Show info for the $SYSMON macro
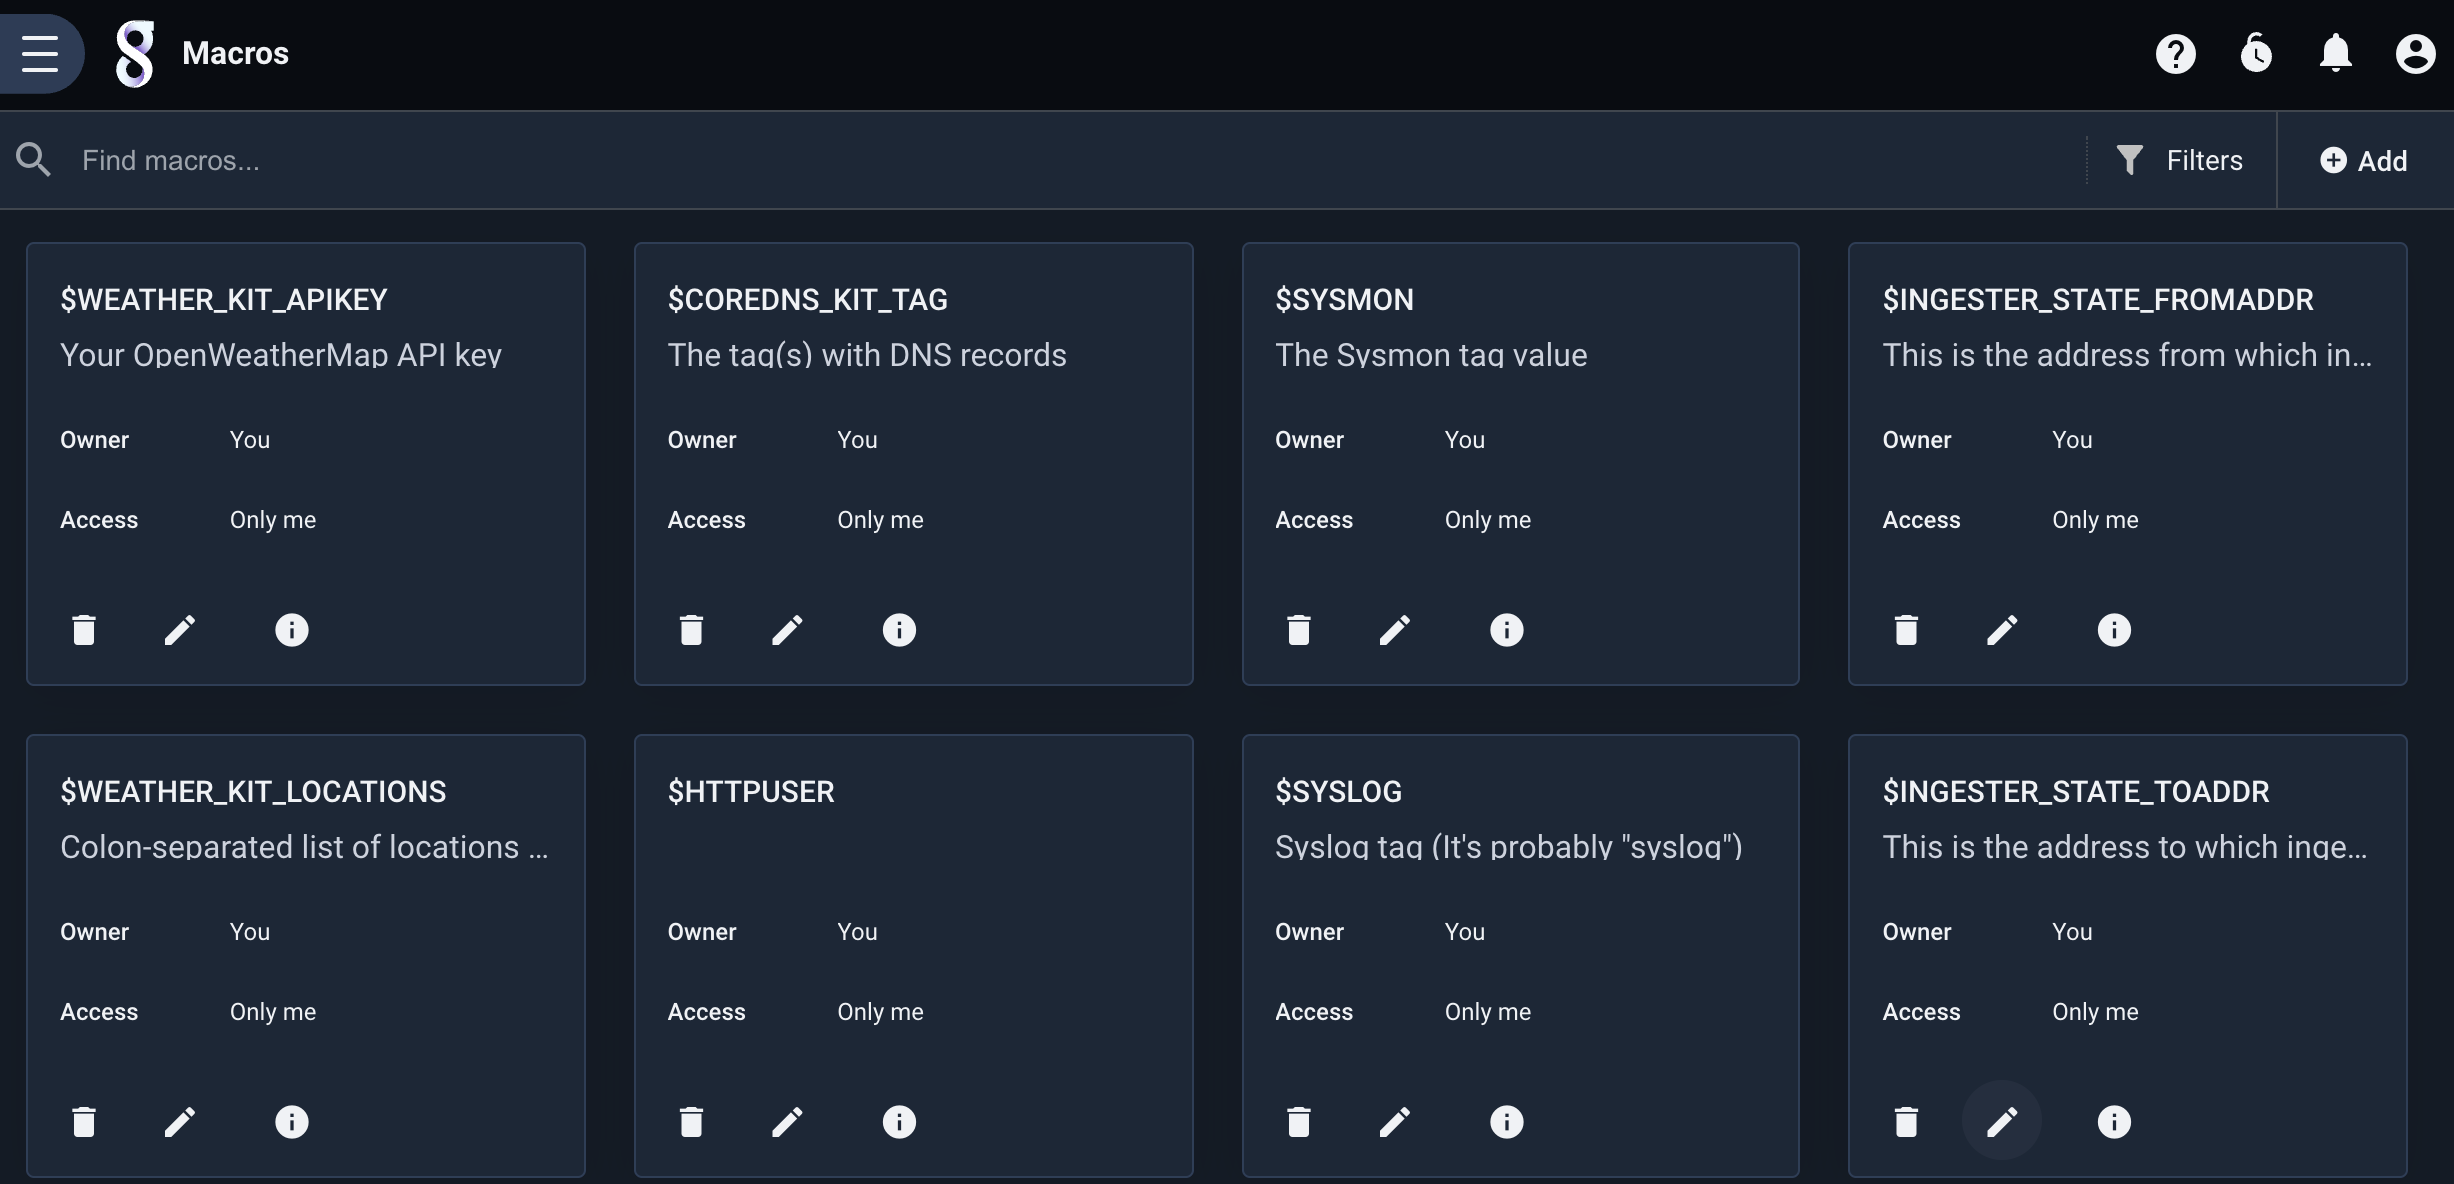The height and width of the screenshot is (1184, 2454). coord(1507,630)
